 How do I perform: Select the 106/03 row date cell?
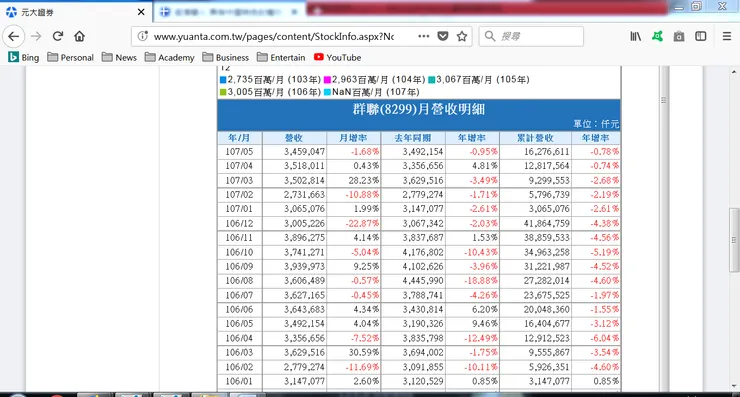tap(239, 352)
